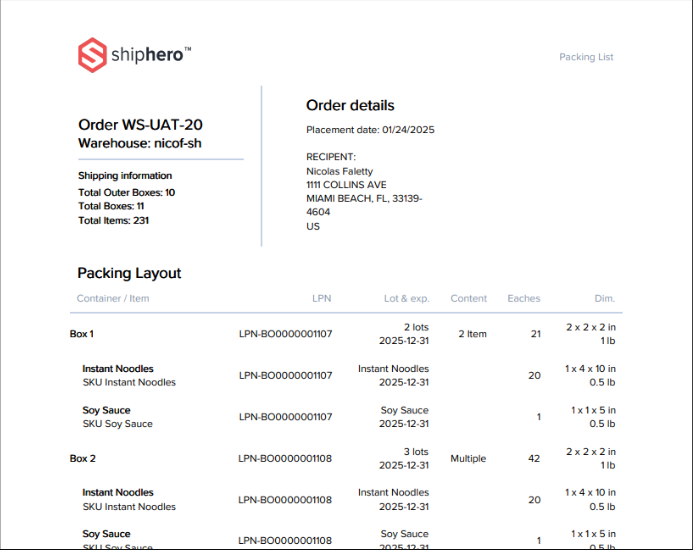Click the Order details heading

pyautogui.click(x=350, y=105)
